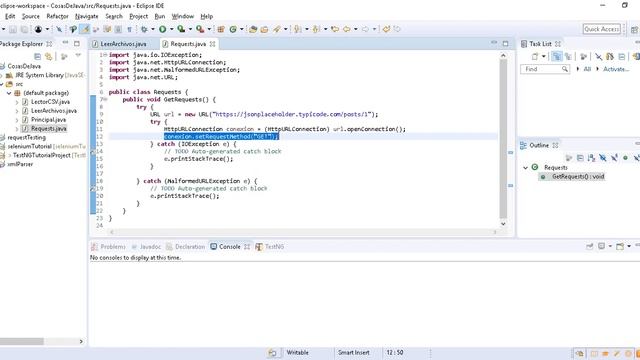Switch to the TestNG tab
Image resolution: width=640 pixels, height=360 pixels.
coord(269,247)
